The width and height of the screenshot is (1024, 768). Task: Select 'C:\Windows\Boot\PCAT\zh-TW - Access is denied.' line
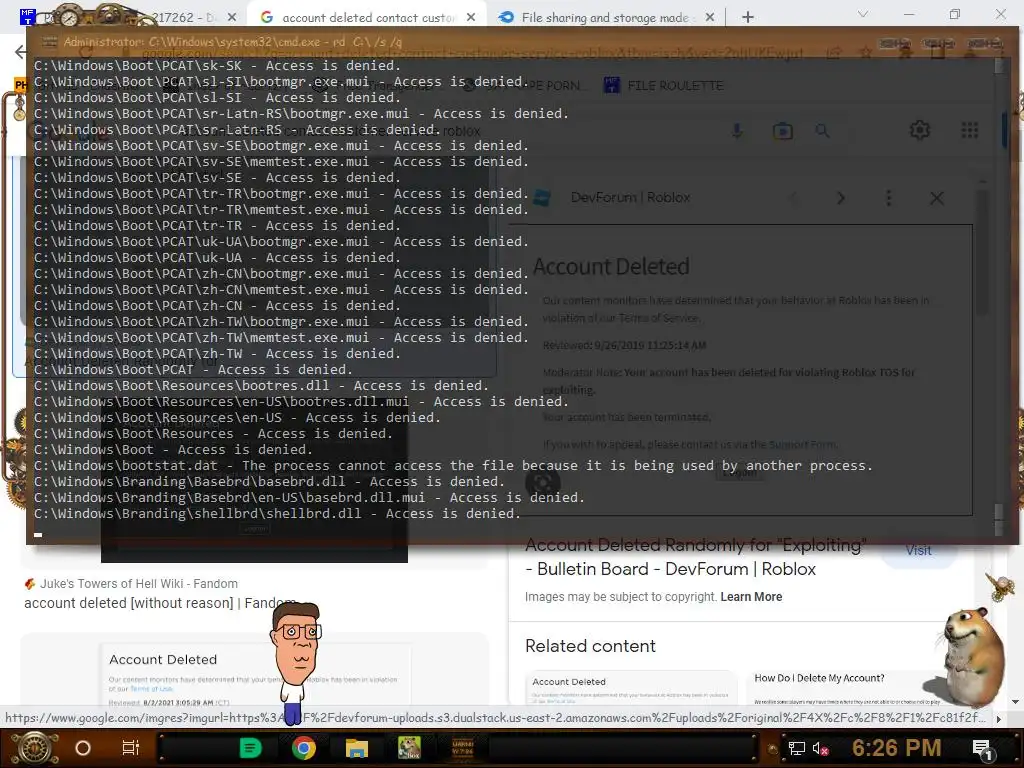(217, 354)
